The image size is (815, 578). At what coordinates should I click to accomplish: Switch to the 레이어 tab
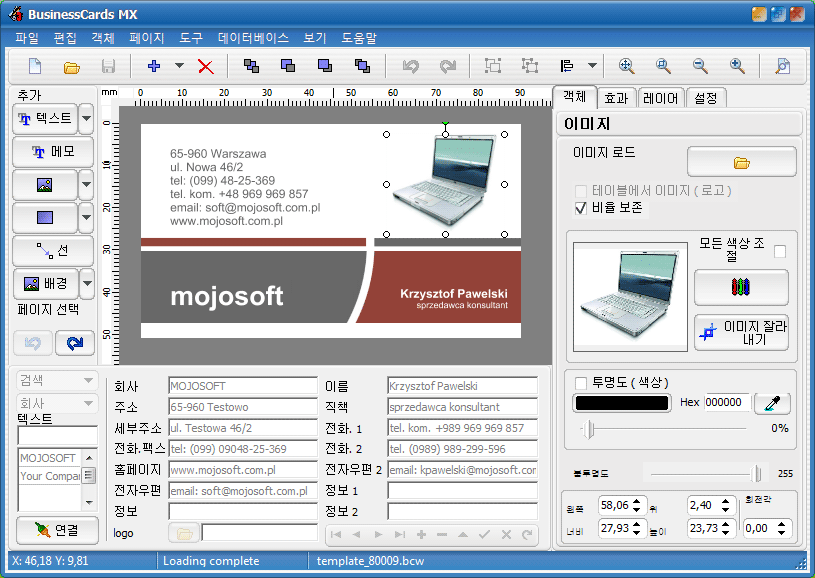coord(660,98)
